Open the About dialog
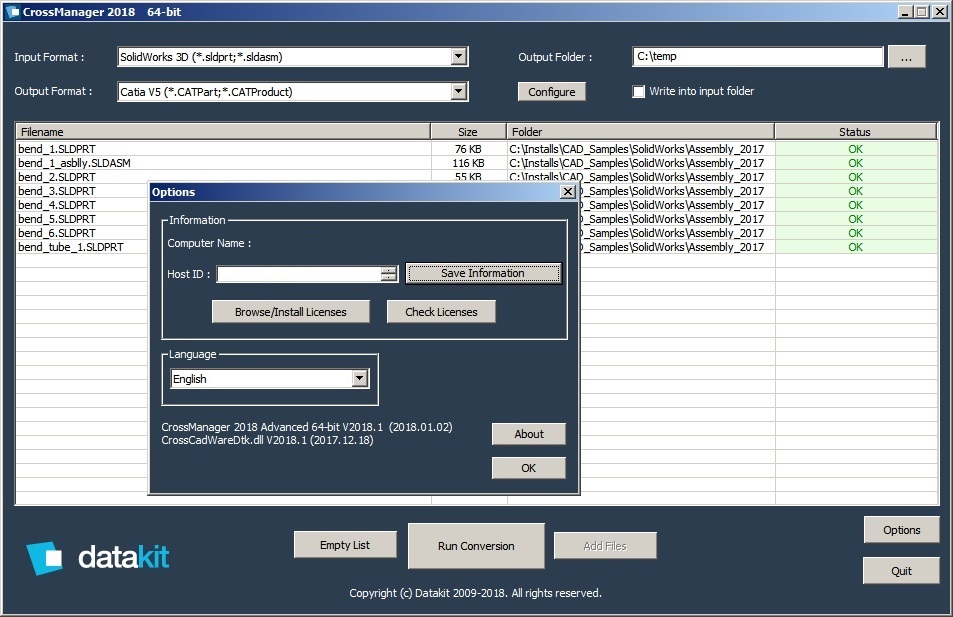 pos(529,434)
